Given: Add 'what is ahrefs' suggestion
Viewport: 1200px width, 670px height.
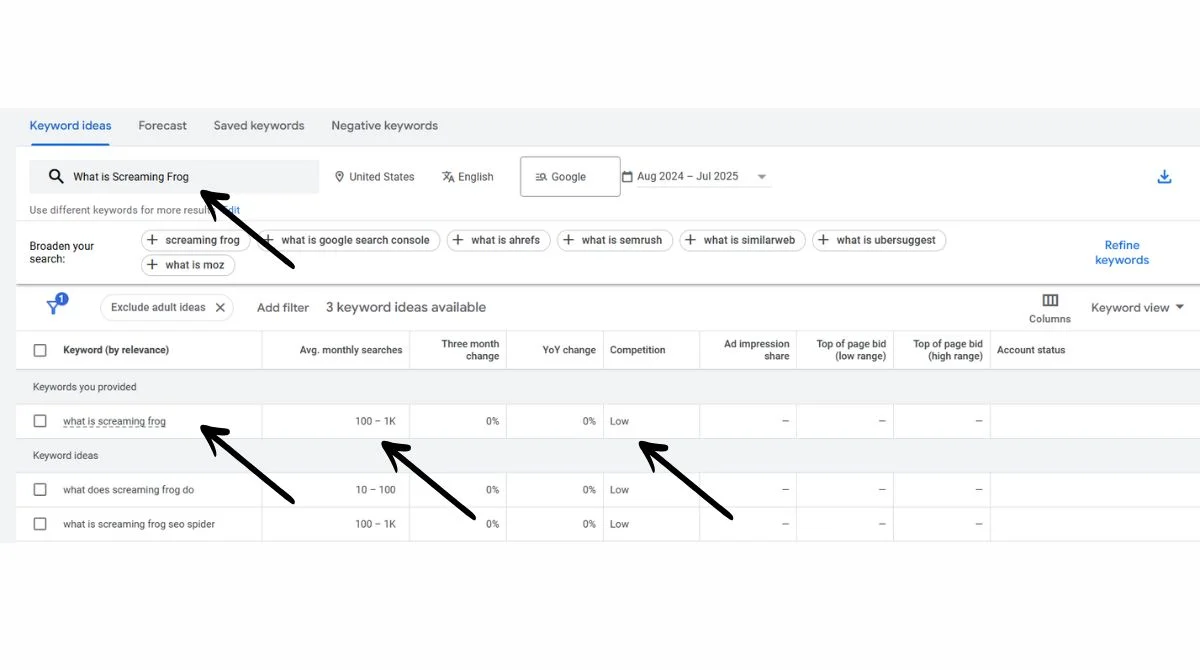Looking at the screenshot, I should [x=498, y=240].
